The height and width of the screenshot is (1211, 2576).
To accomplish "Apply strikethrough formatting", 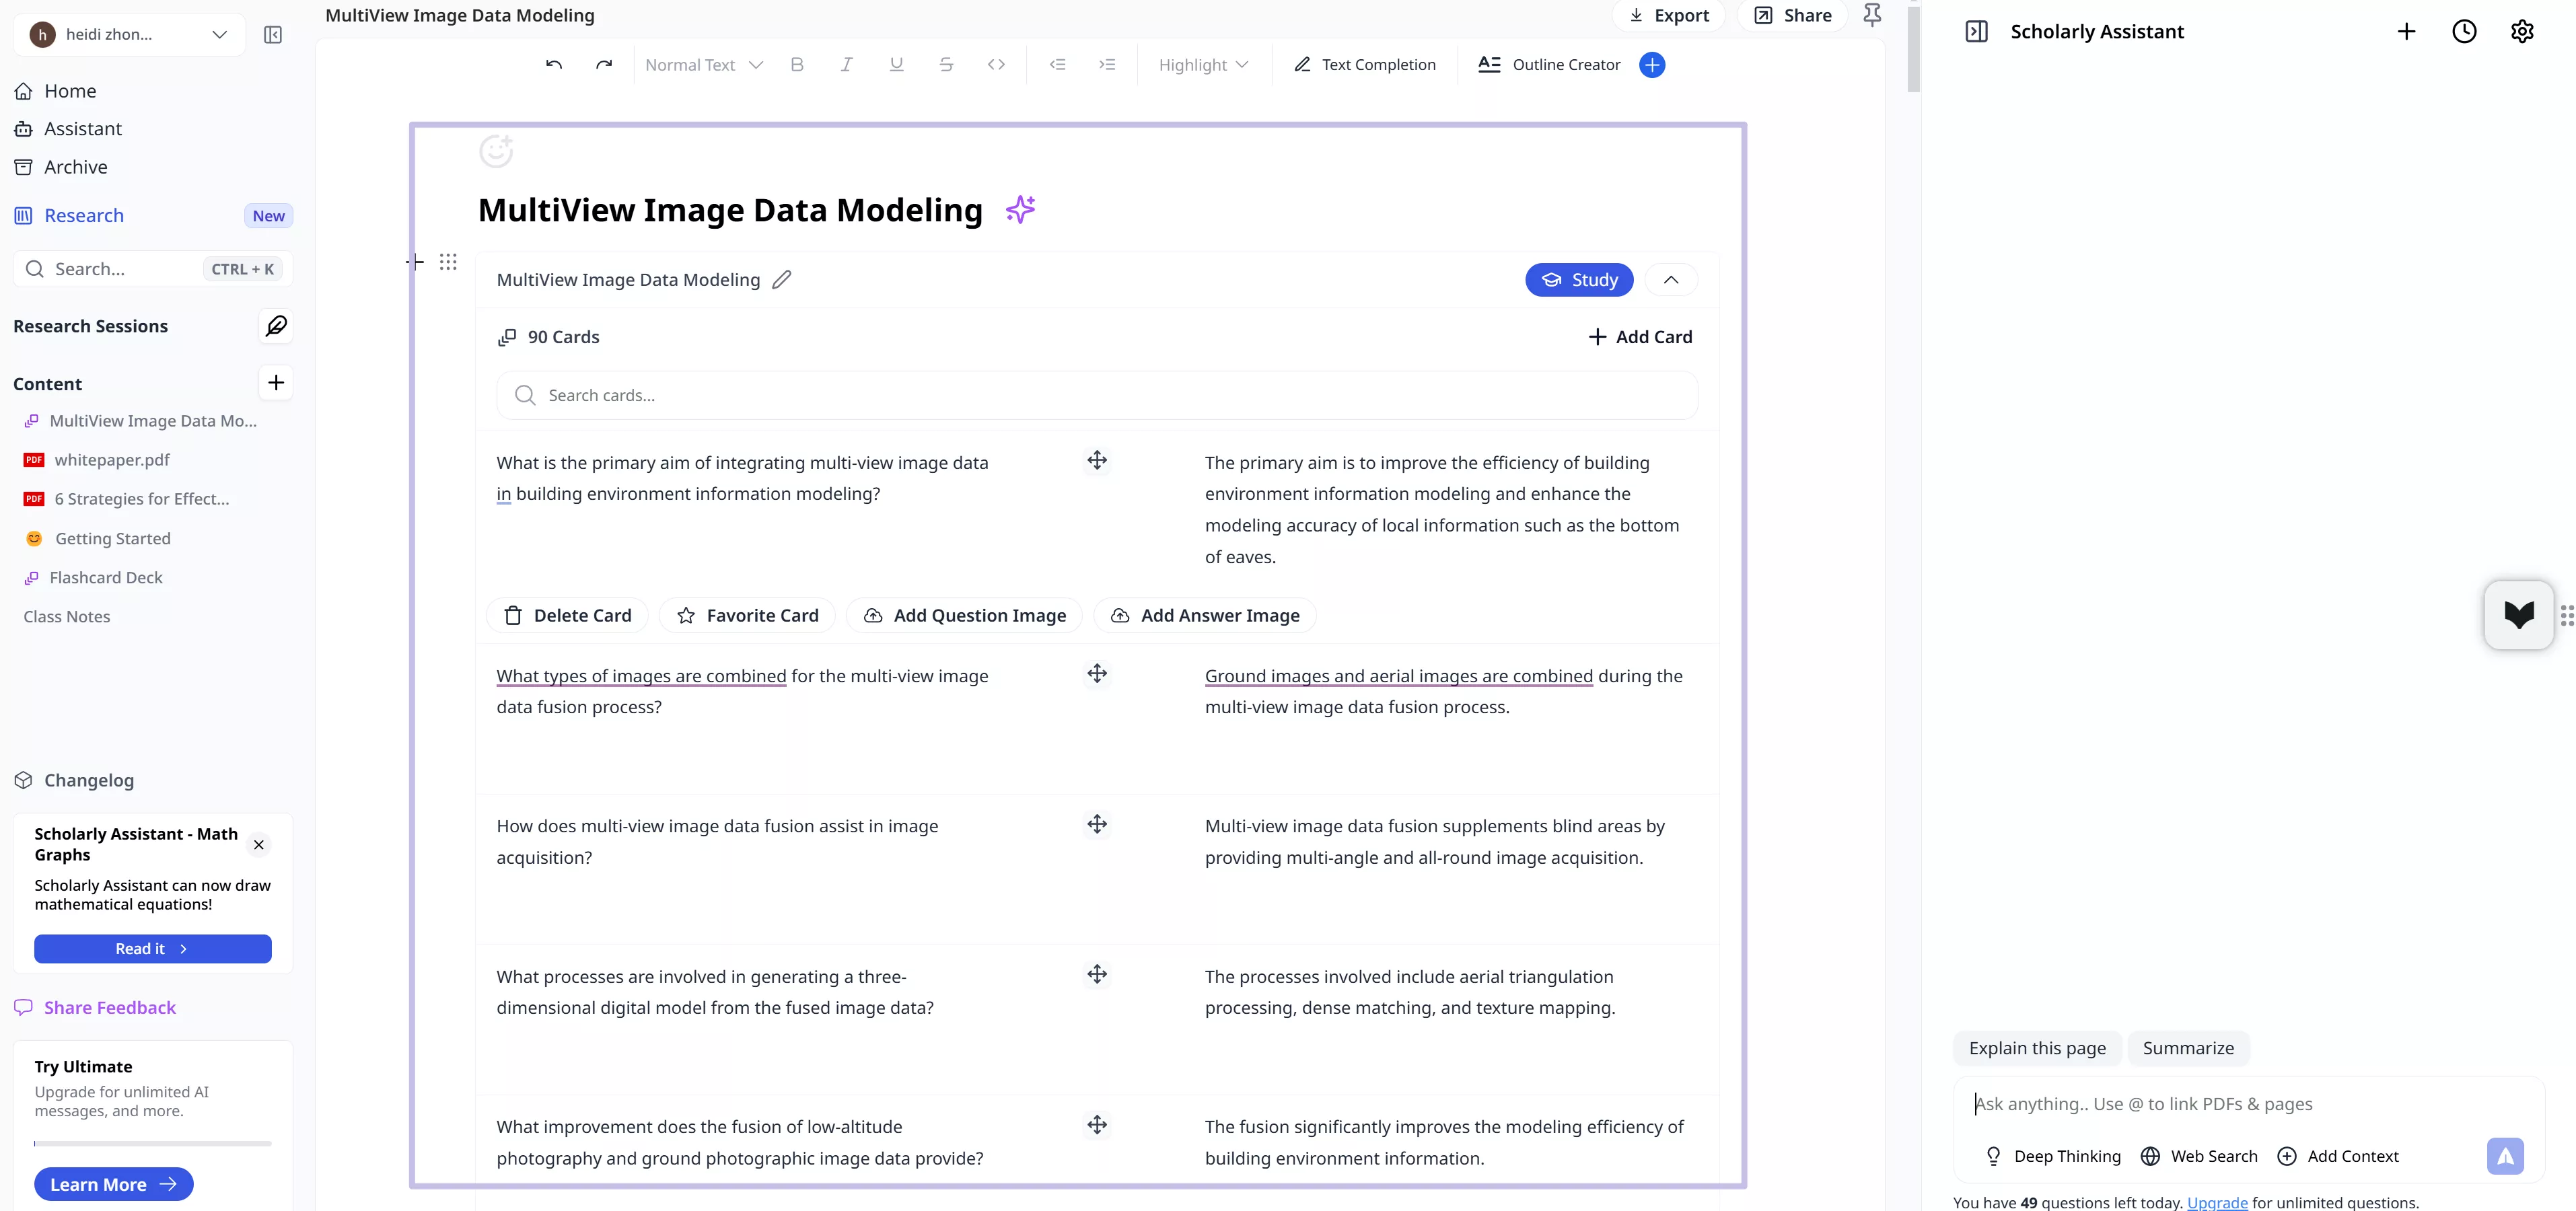I will (x=946, y=65).
